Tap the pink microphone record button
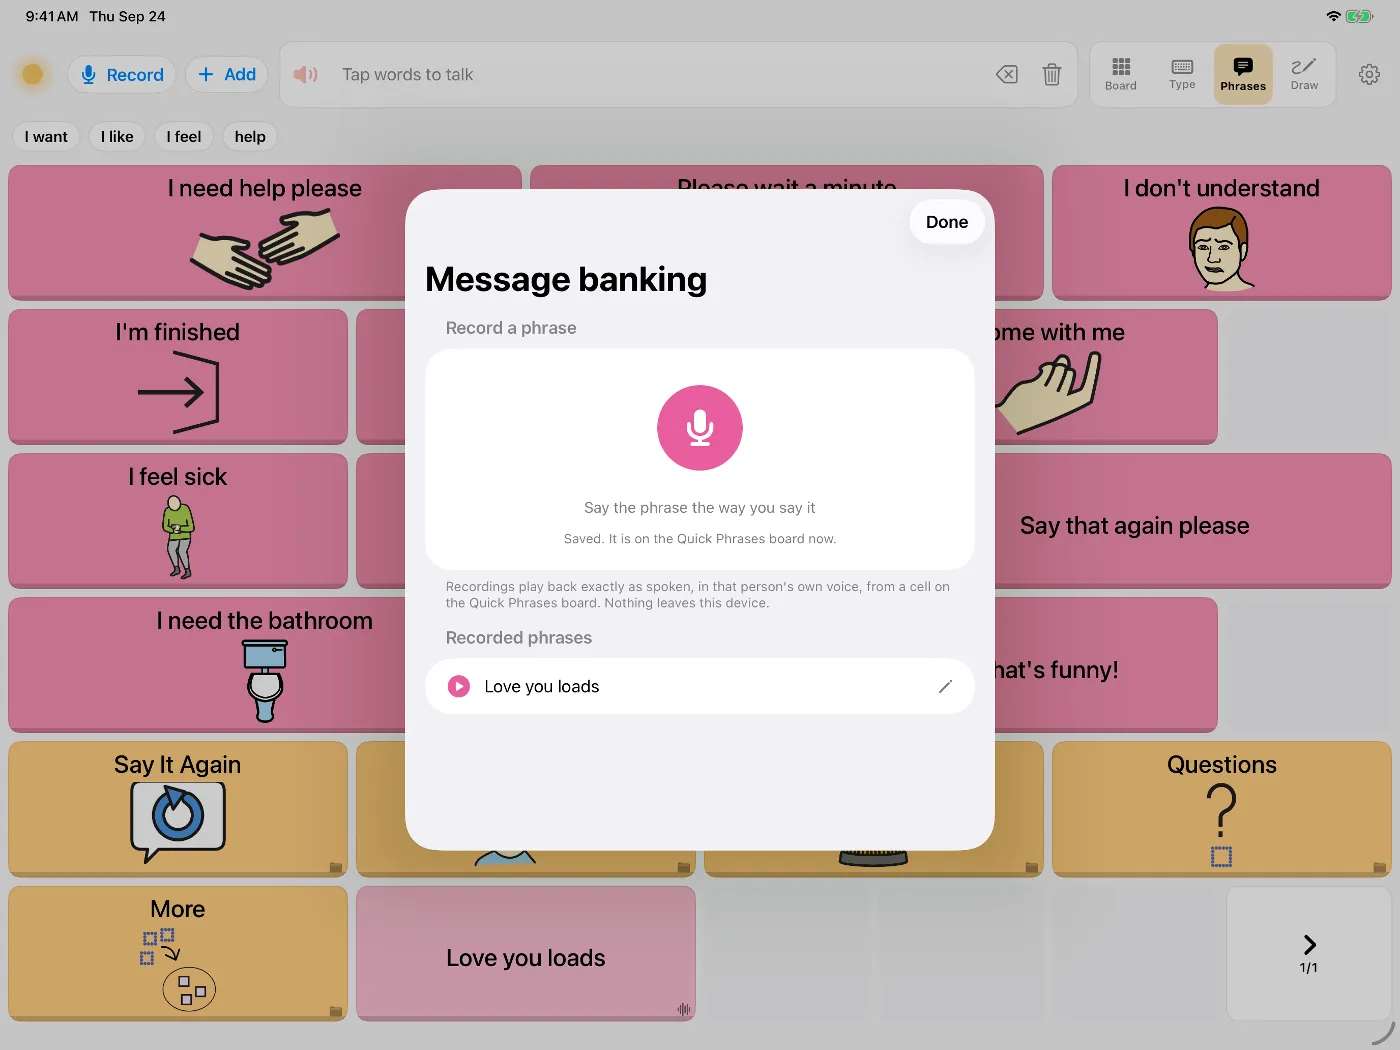Viewport: 1400px width, 1050px height. [700, 428]
